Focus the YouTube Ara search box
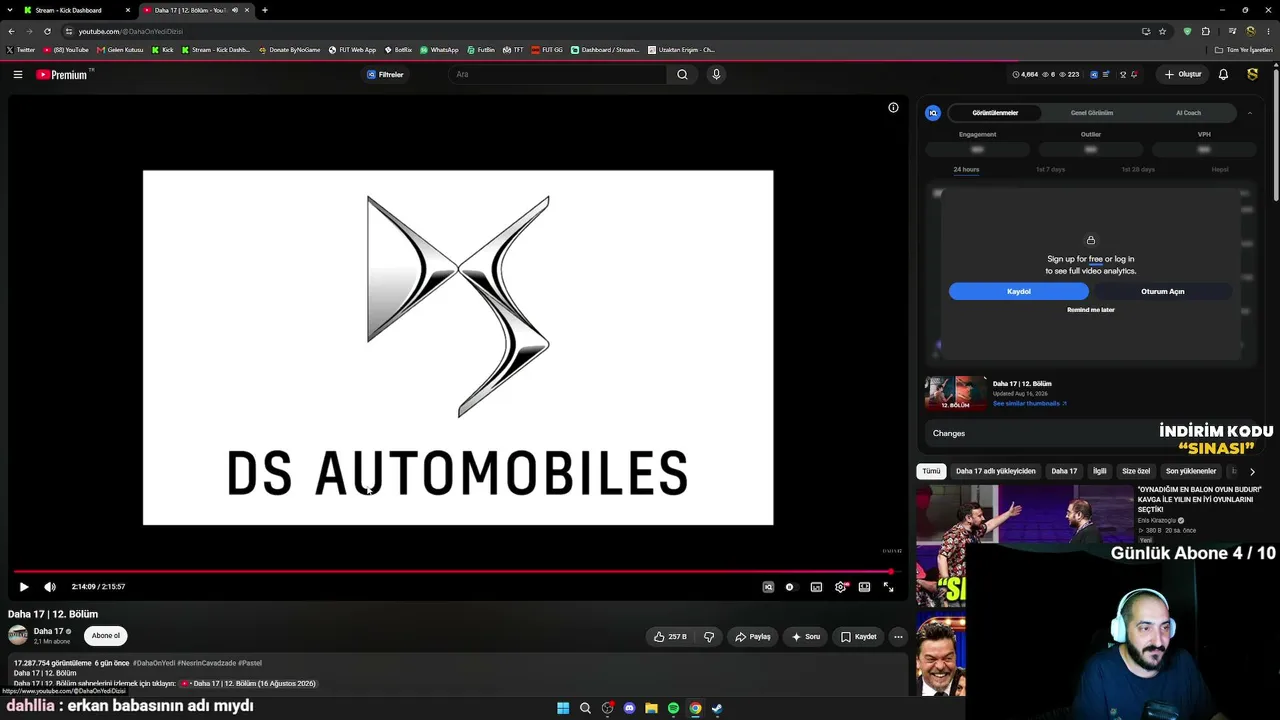 (x=557, y=74)
